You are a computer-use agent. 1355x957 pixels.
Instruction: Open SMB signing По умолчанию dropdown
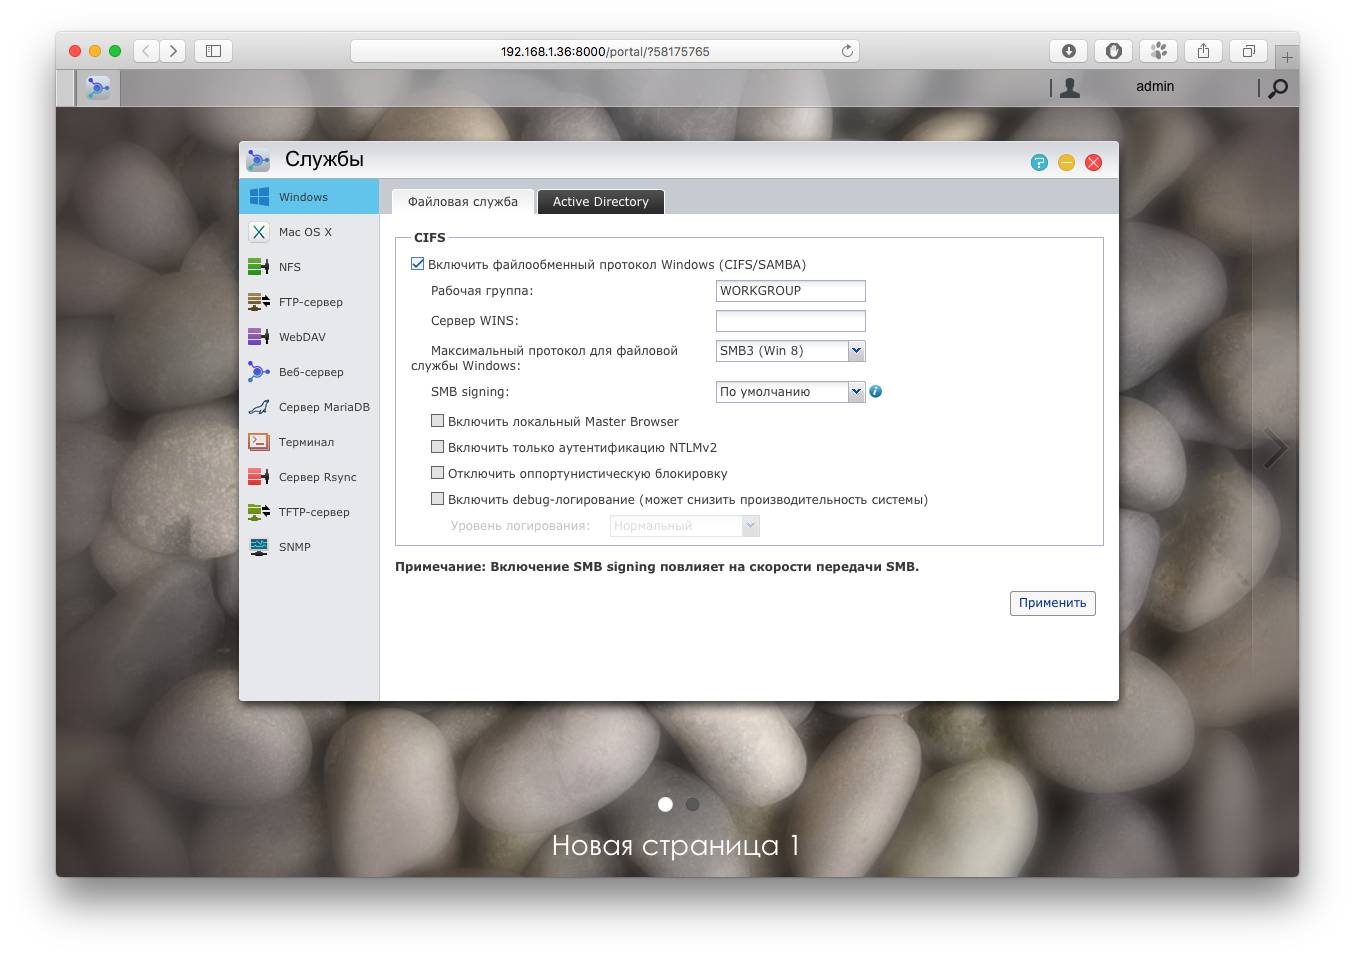pos(856,392)
